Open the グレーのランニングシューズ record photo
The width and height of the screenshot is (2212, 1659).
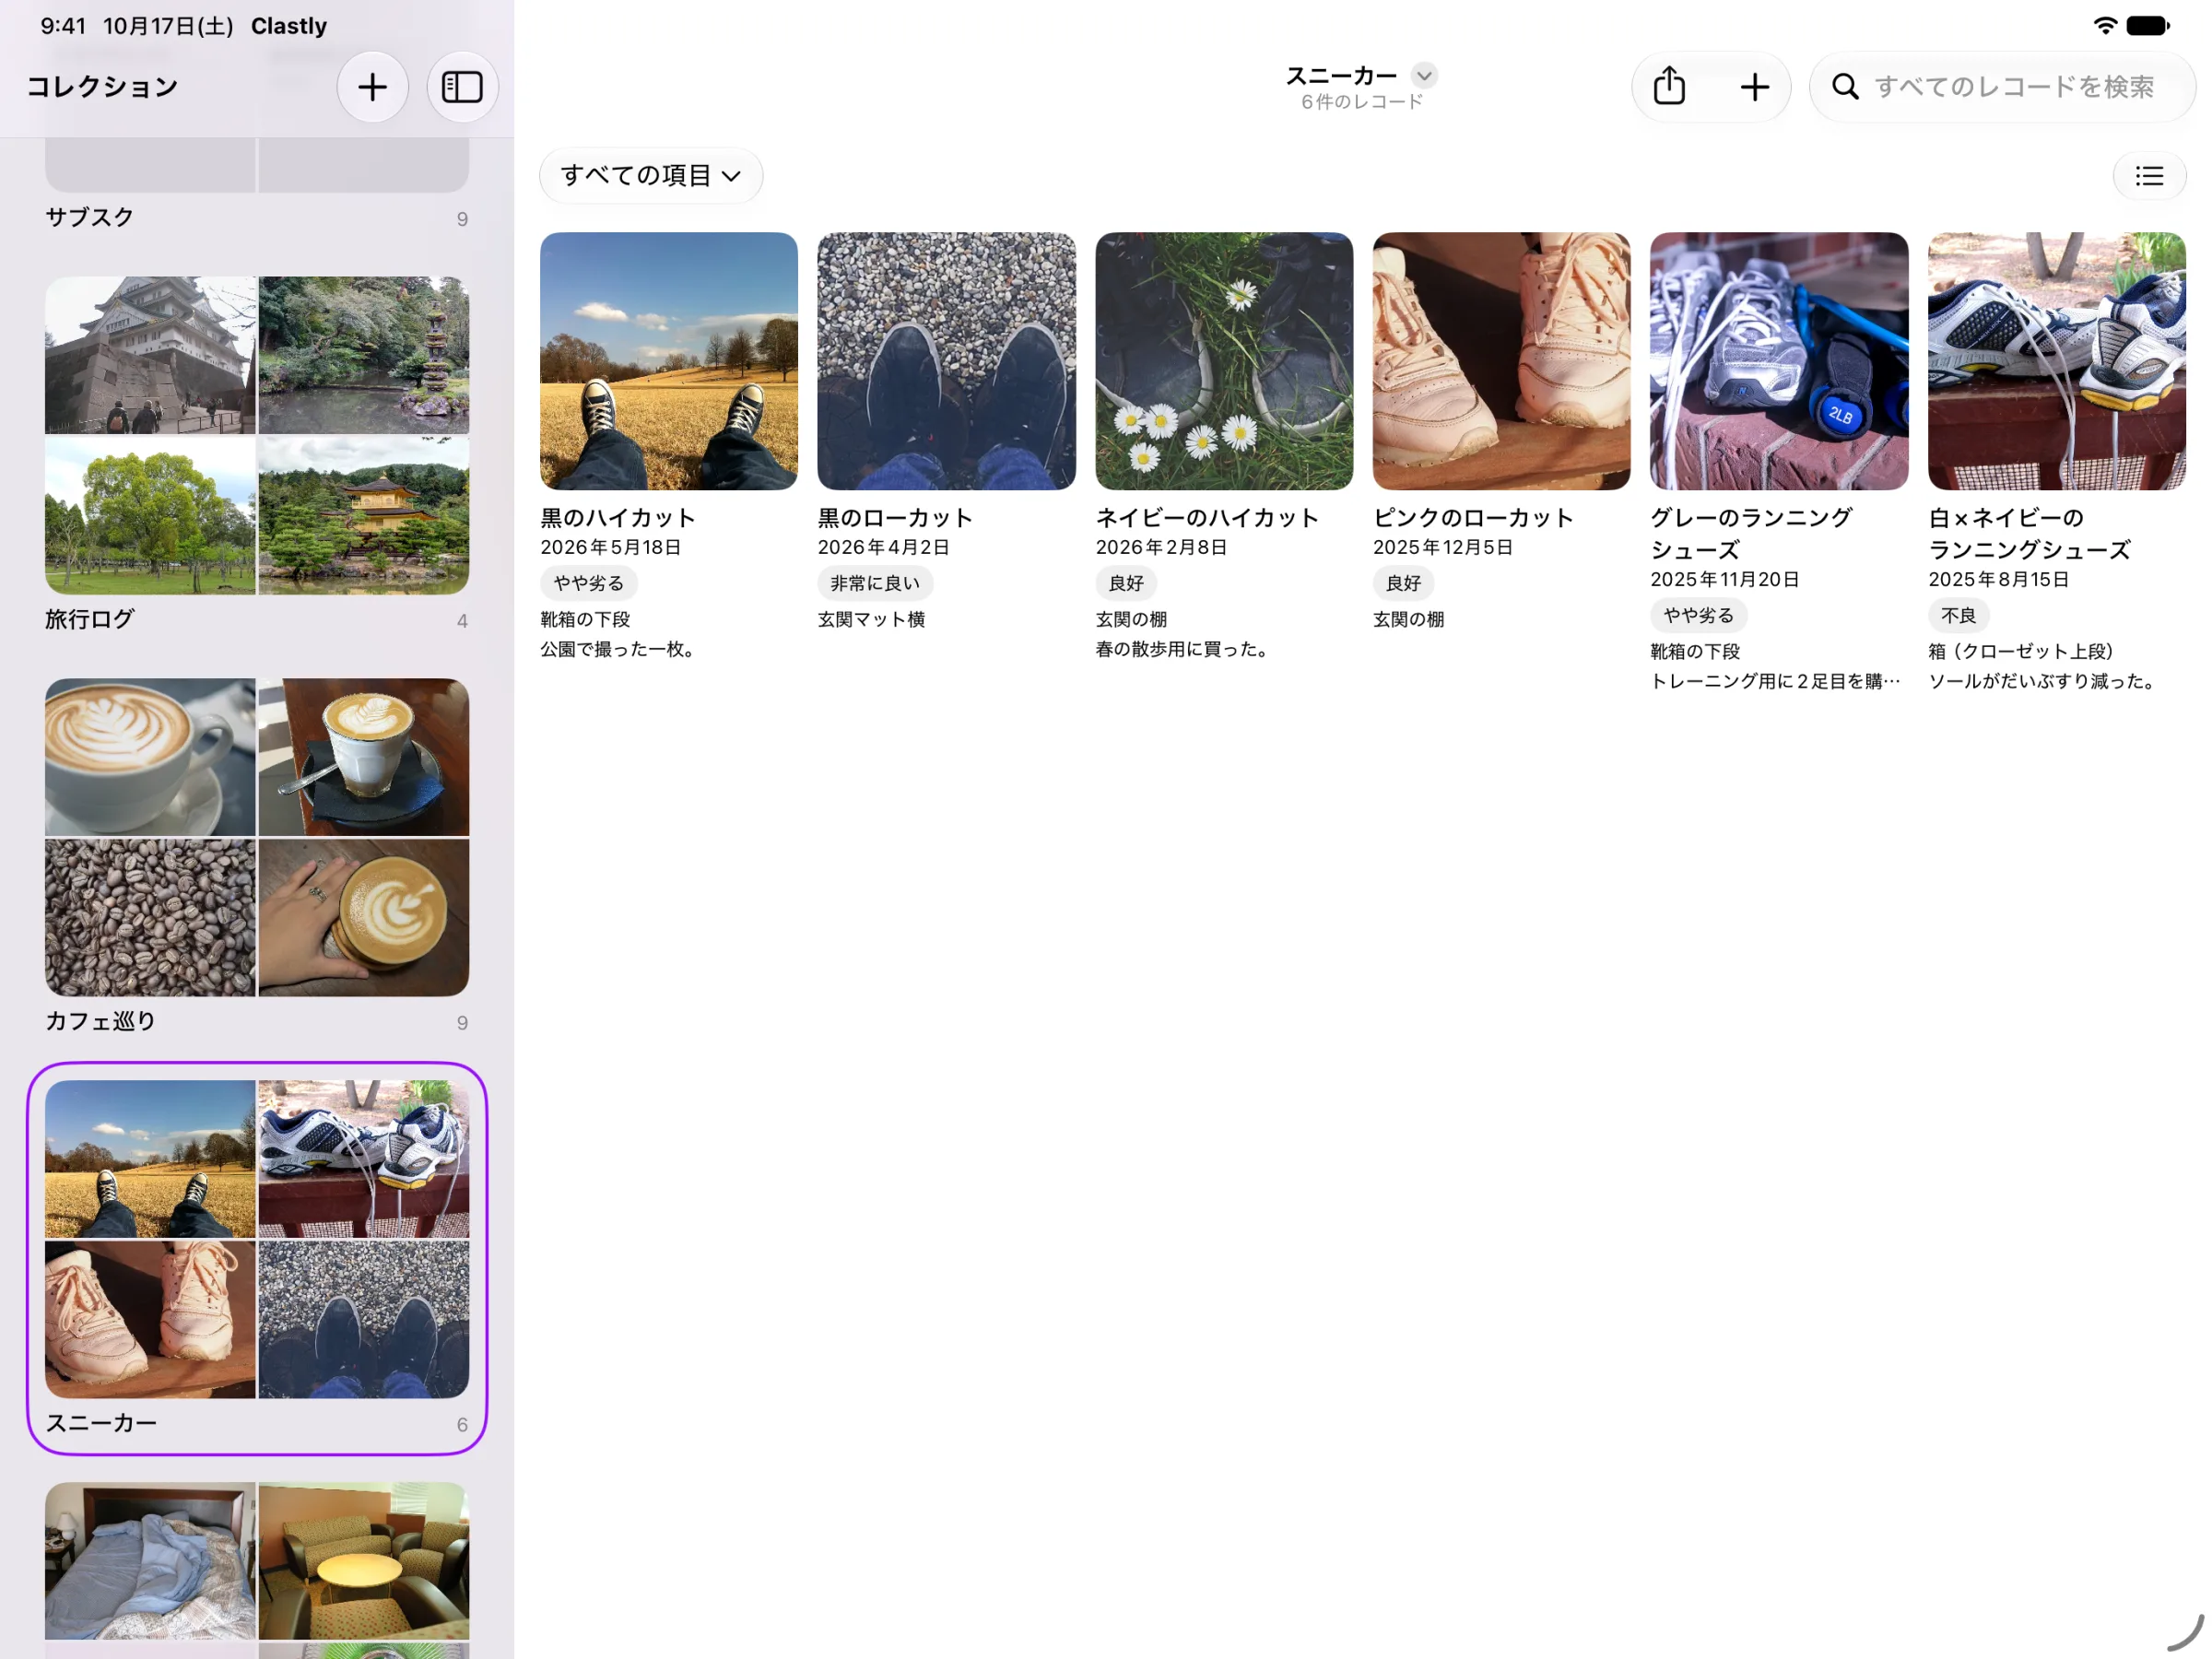tap(1779, 361)
